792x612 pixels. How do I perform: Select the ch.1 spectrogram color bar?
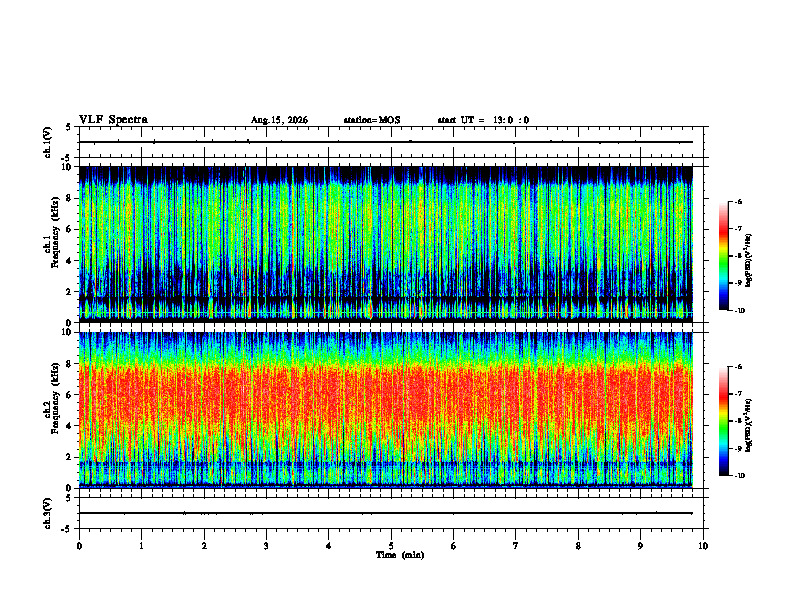point(723,256)
